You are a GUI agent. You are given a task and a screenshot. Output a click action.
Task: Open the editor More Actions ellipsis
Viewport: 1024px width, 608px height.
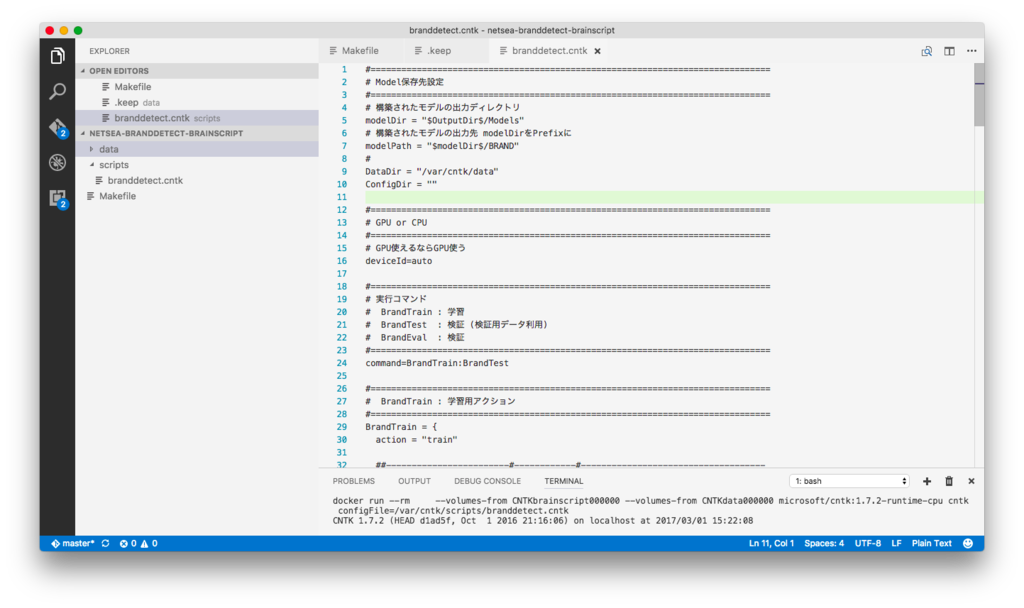pyautogui.click(x=972, y=51)
